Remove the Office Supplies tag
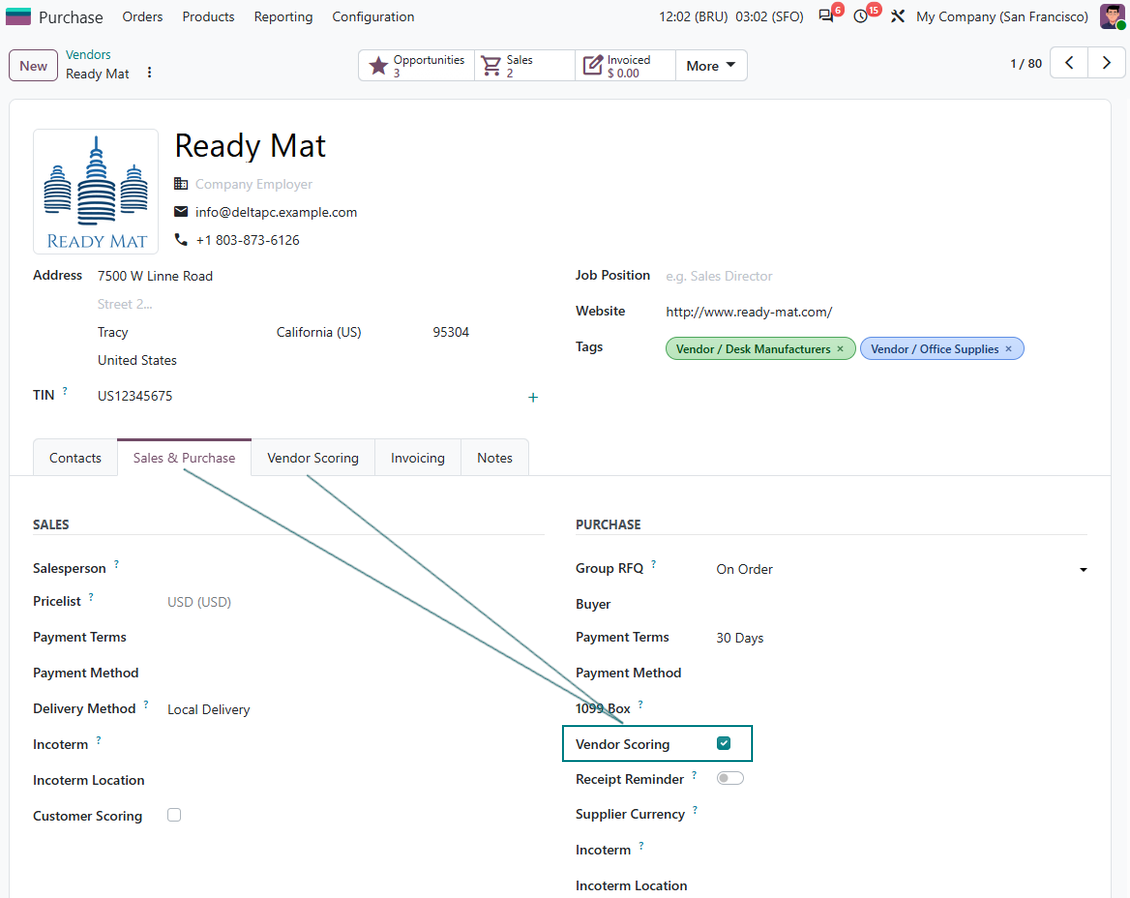 [1009, 349]
